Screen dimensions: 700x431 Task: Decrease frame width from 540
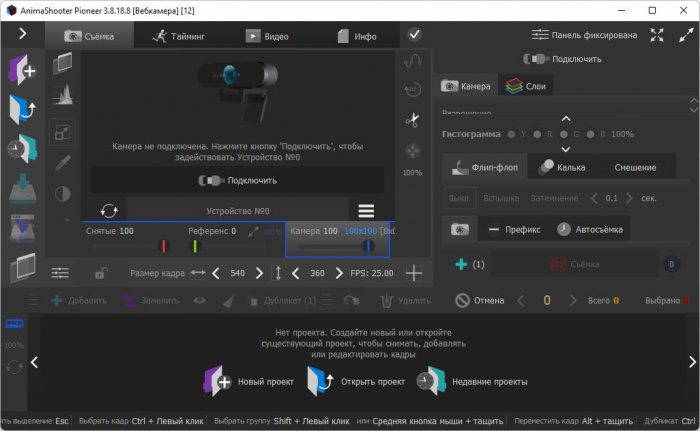(216, 273)
